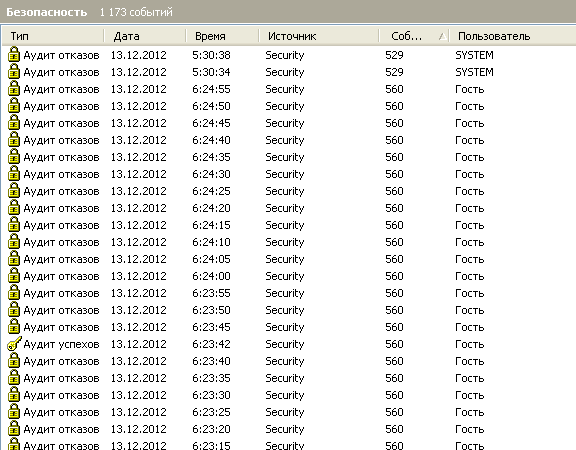
Task: Select the Security source at 6:23:55
Action: tap(285, 293)
